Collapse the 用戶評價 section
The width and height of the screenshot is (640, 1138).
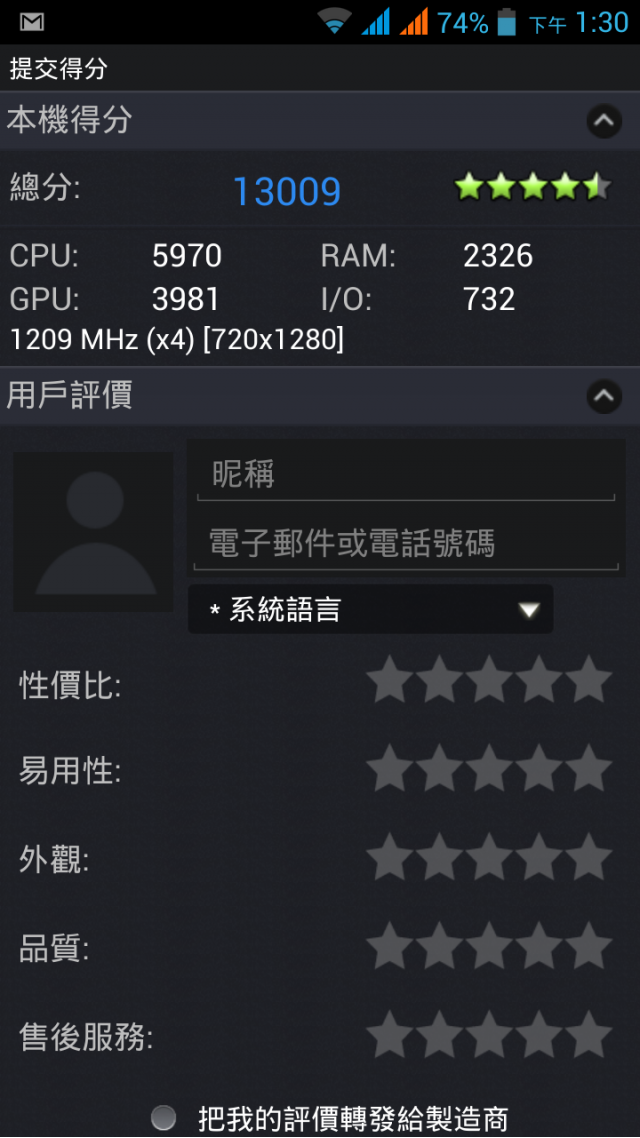point(604,396)
